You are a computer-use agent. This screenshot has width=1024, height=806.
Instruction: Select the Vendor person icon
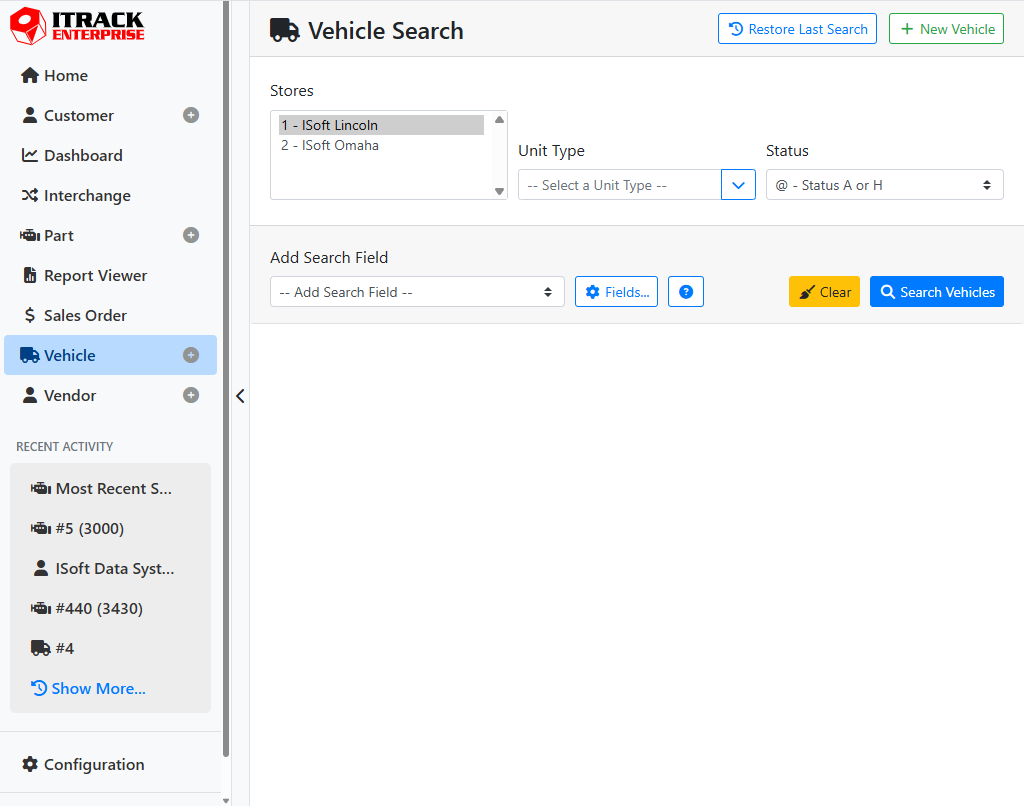[30, 395]
